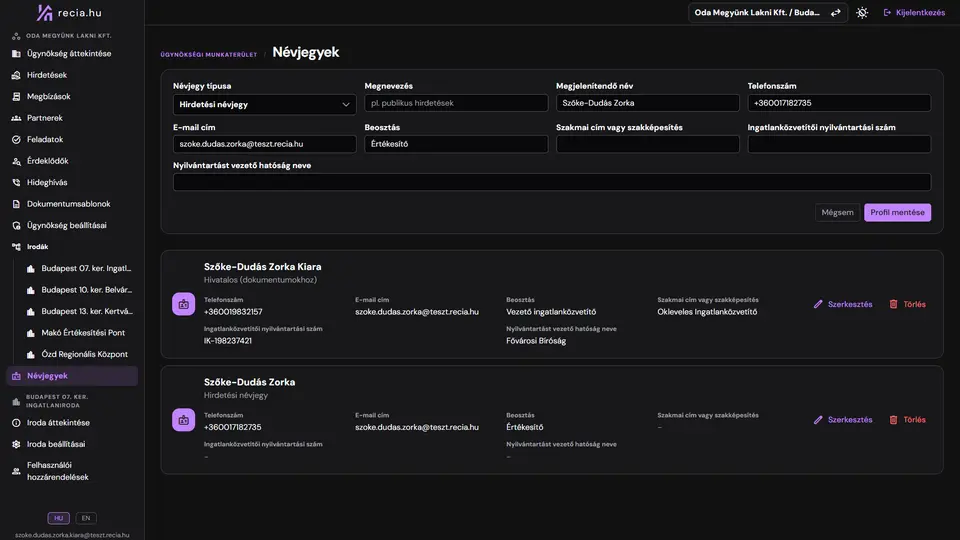Focus the Megnevezés input field
The width and height of the screenshot is (960, 540).
tap(456, 103)
